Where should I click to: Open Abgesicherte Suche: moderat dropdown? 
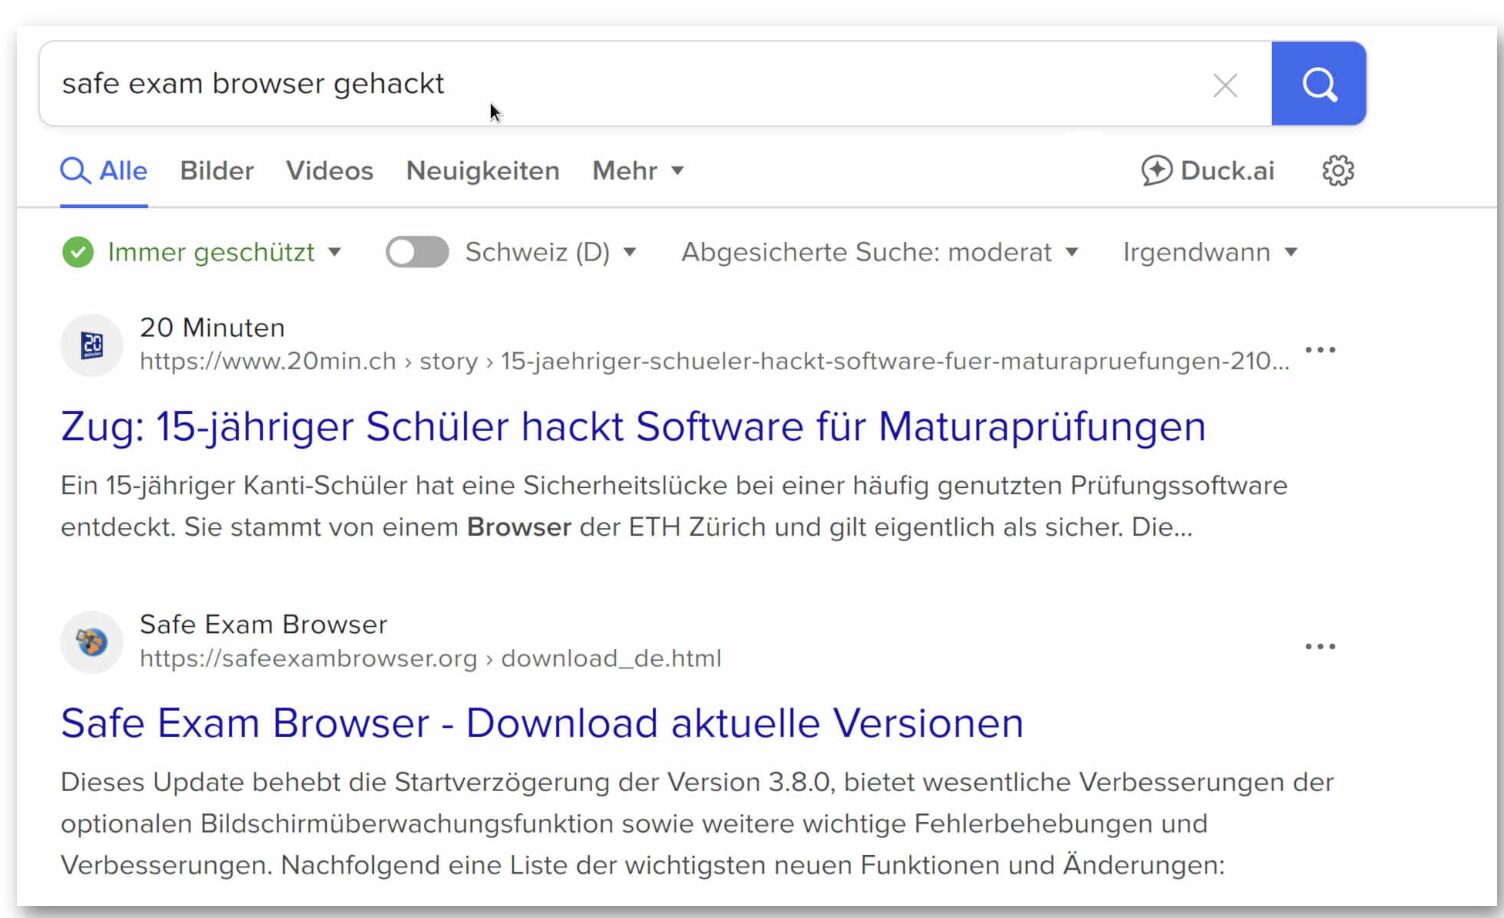pyautogui.click(x=880, y=252)
